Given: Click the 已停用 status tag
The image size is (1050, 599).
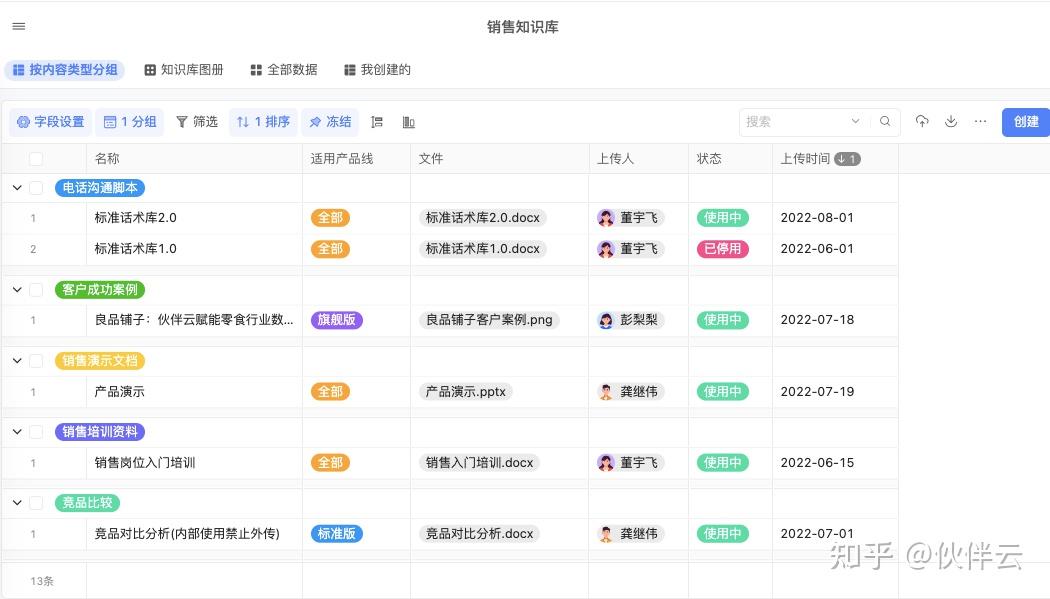Looking at the screenshot, I should pos(722,249).
